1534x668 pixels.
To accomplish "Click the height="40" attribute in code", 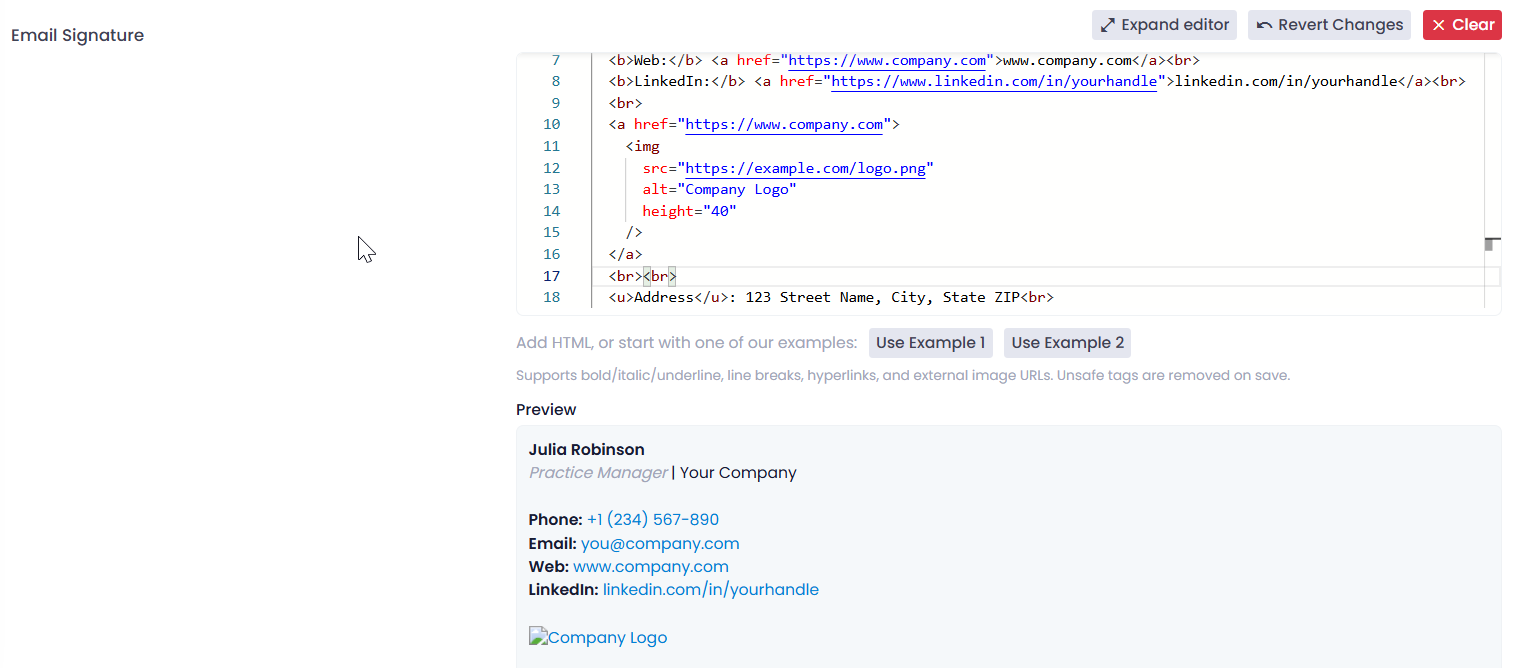I will point(689,211).
